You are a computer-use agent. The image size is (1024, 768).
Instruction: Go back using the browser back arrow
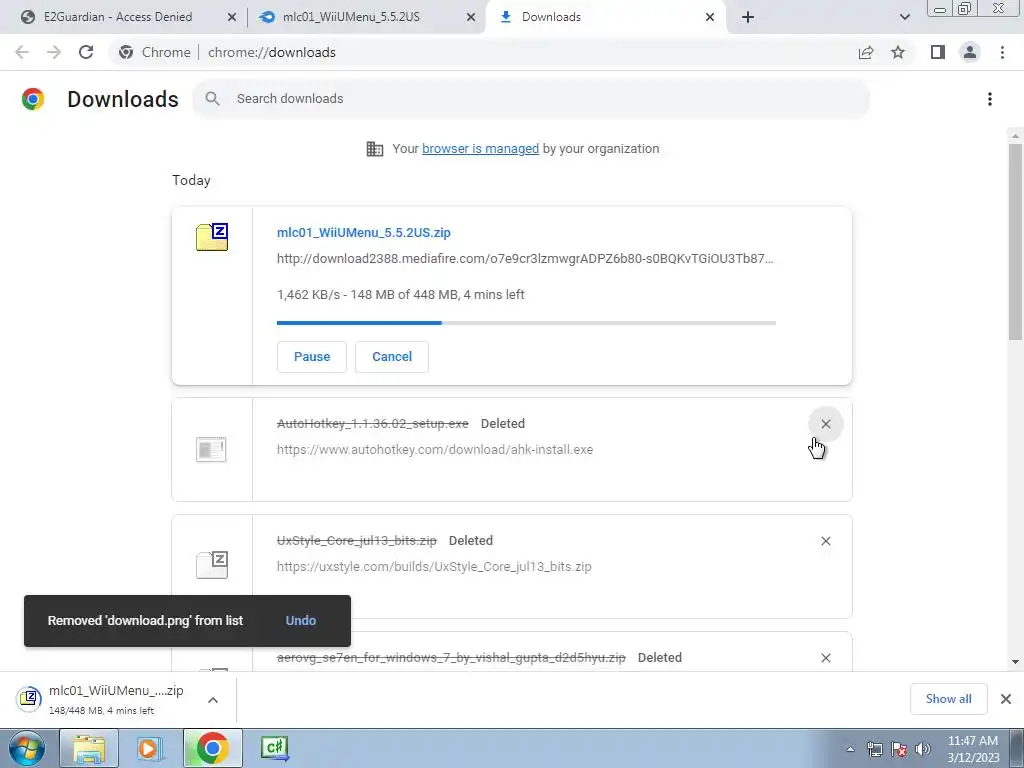(x=22, y=52)
